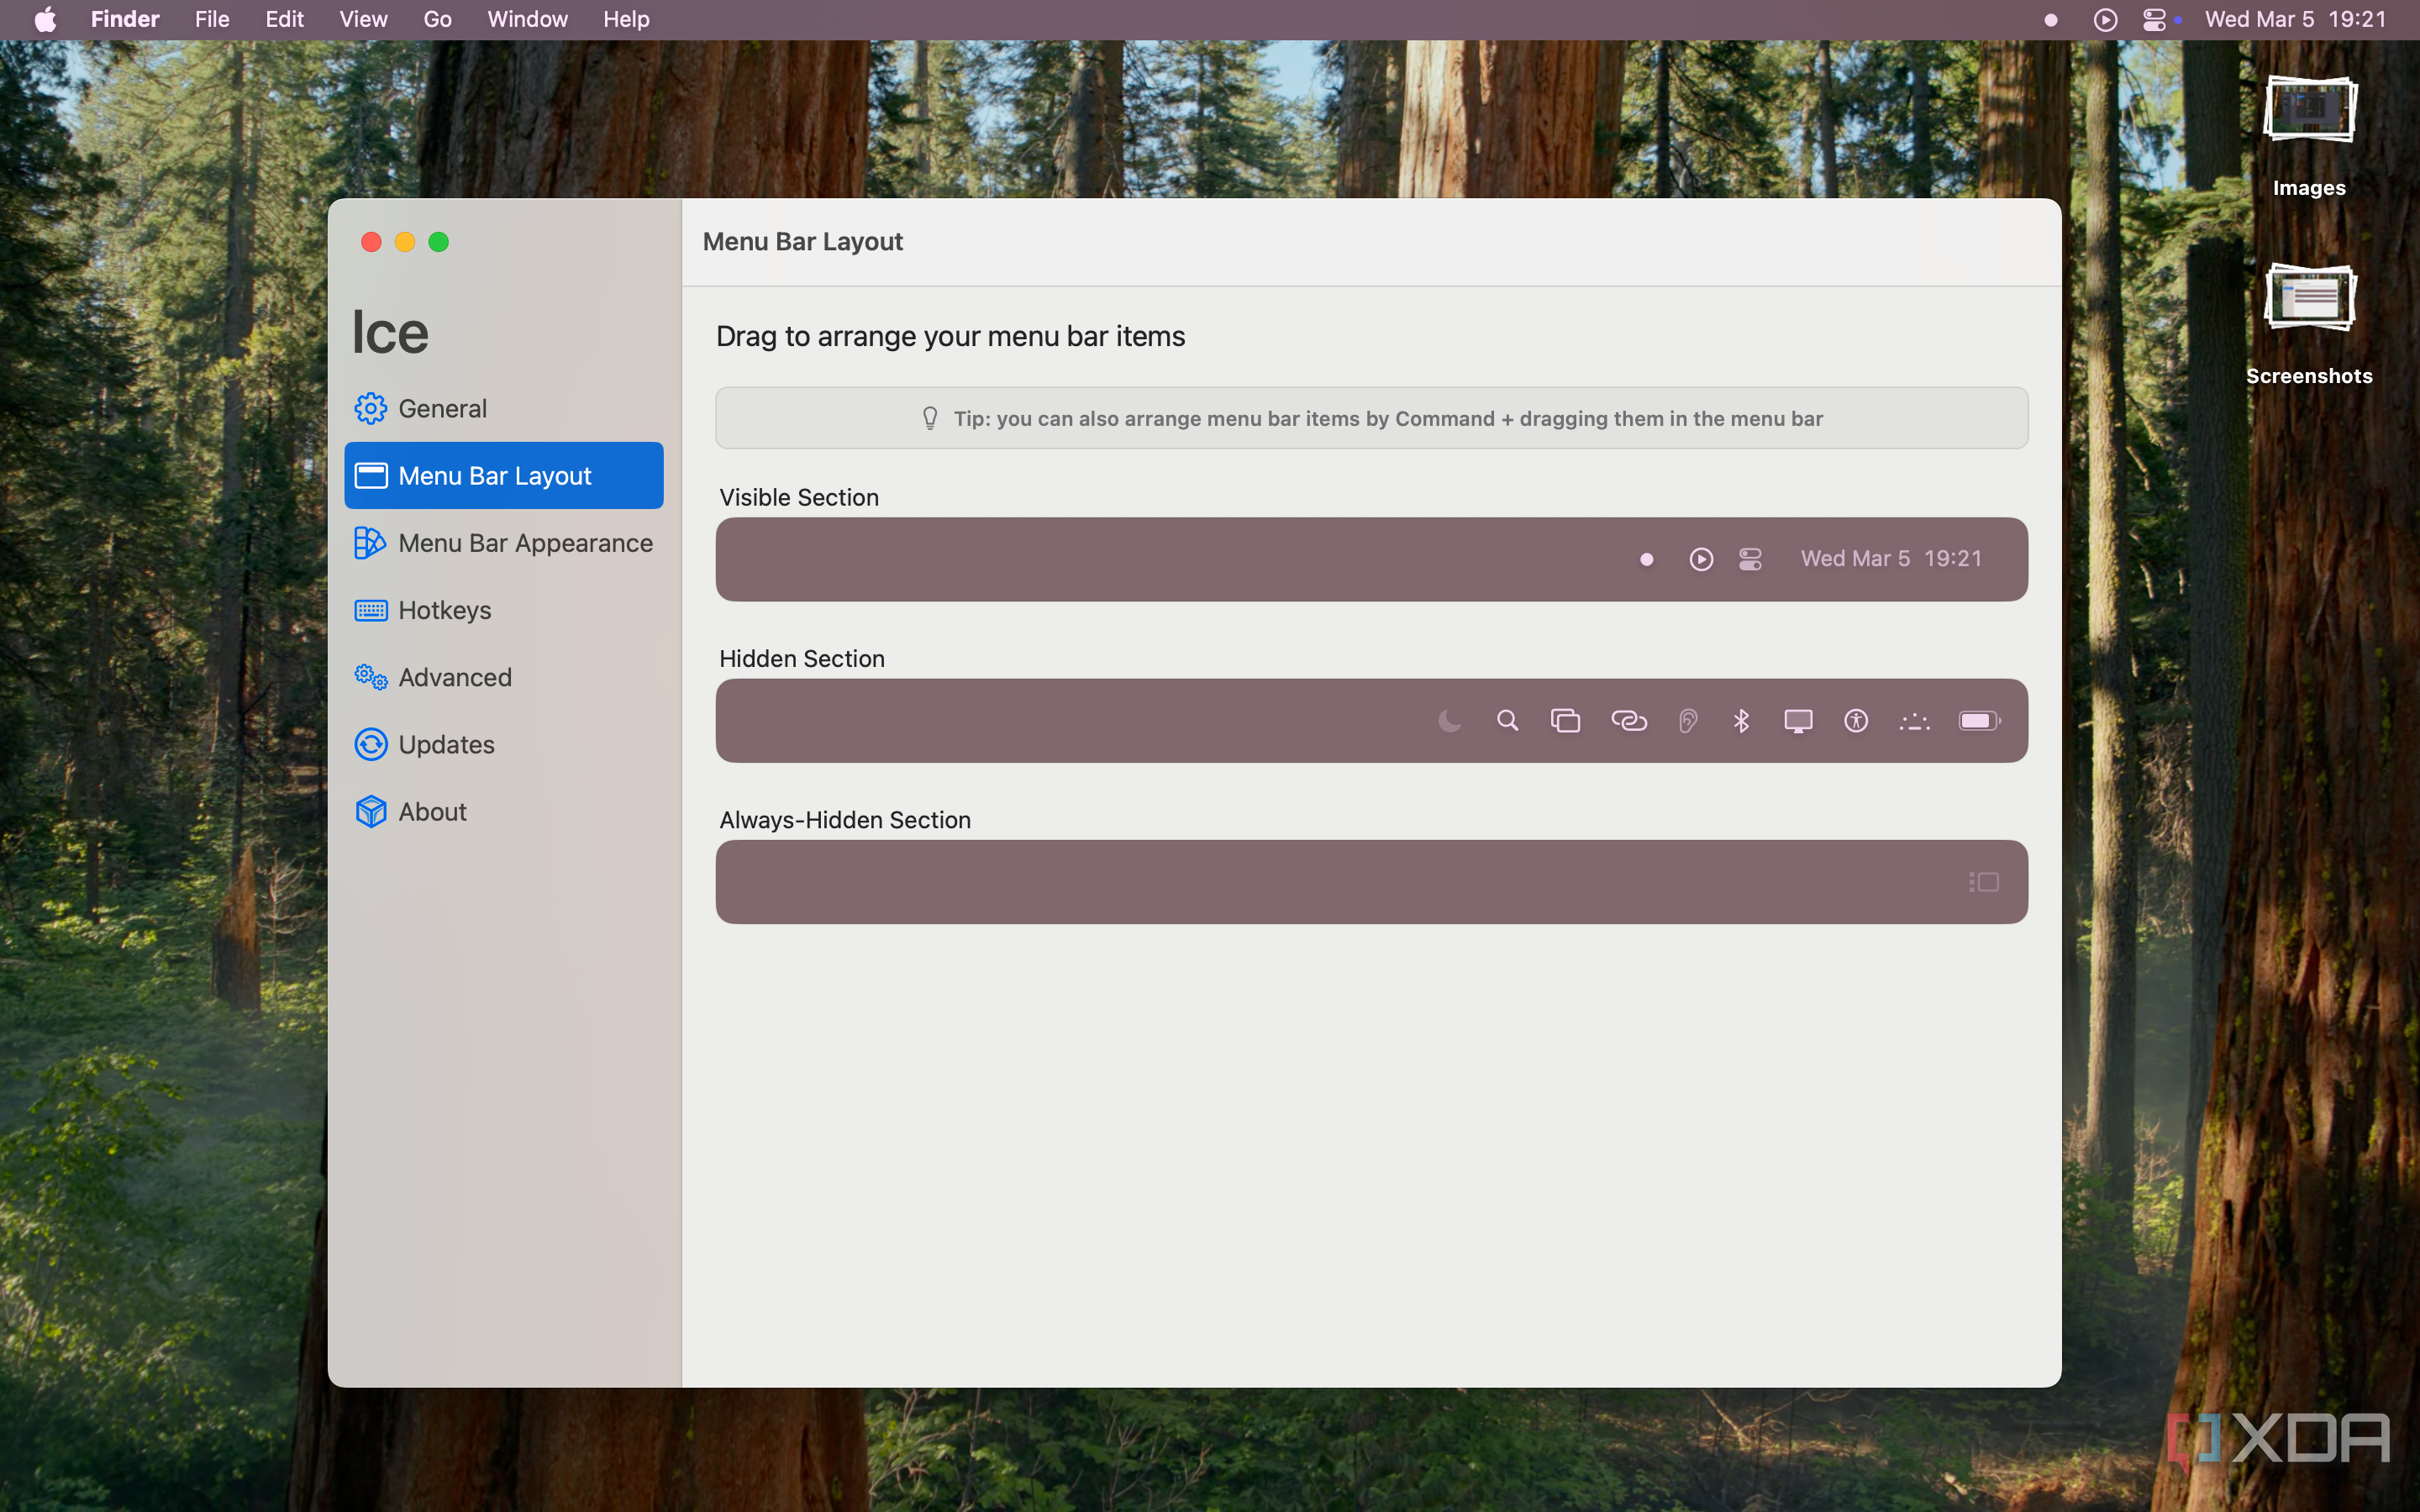Select the Focus moon icon in Hidden Section

[x=1449, y=721]
